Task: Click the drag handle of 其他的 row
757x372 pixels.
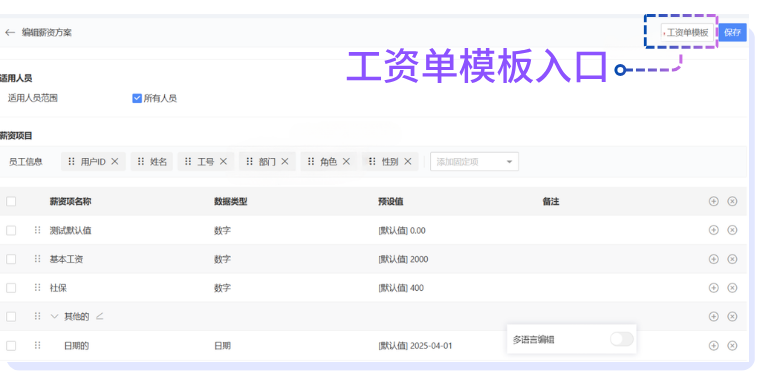Action: (38, 317)
